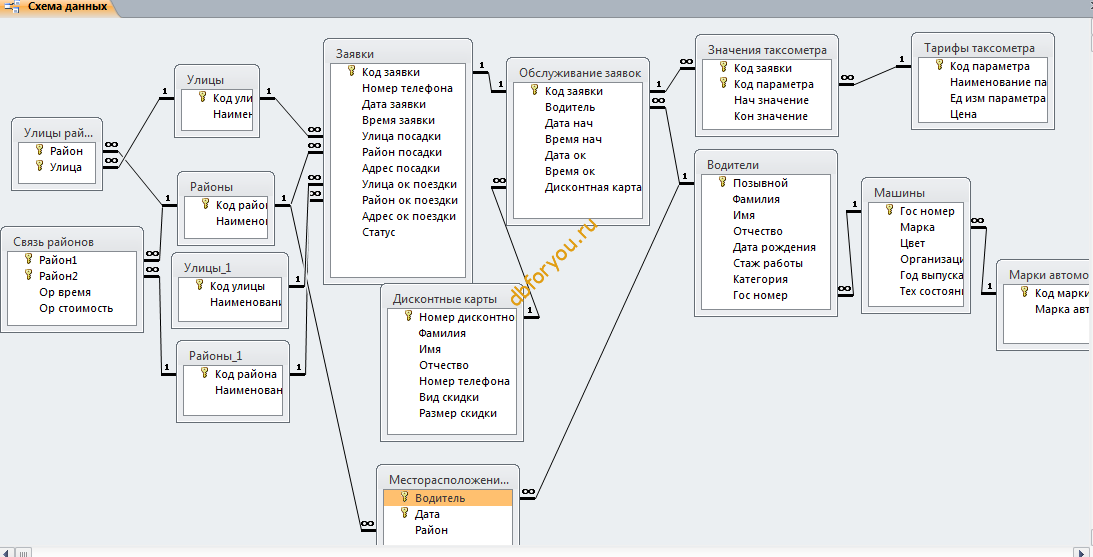
Task: Select Дисконтная карта field in Обслуживание заявок
Action: coord(578,187)
